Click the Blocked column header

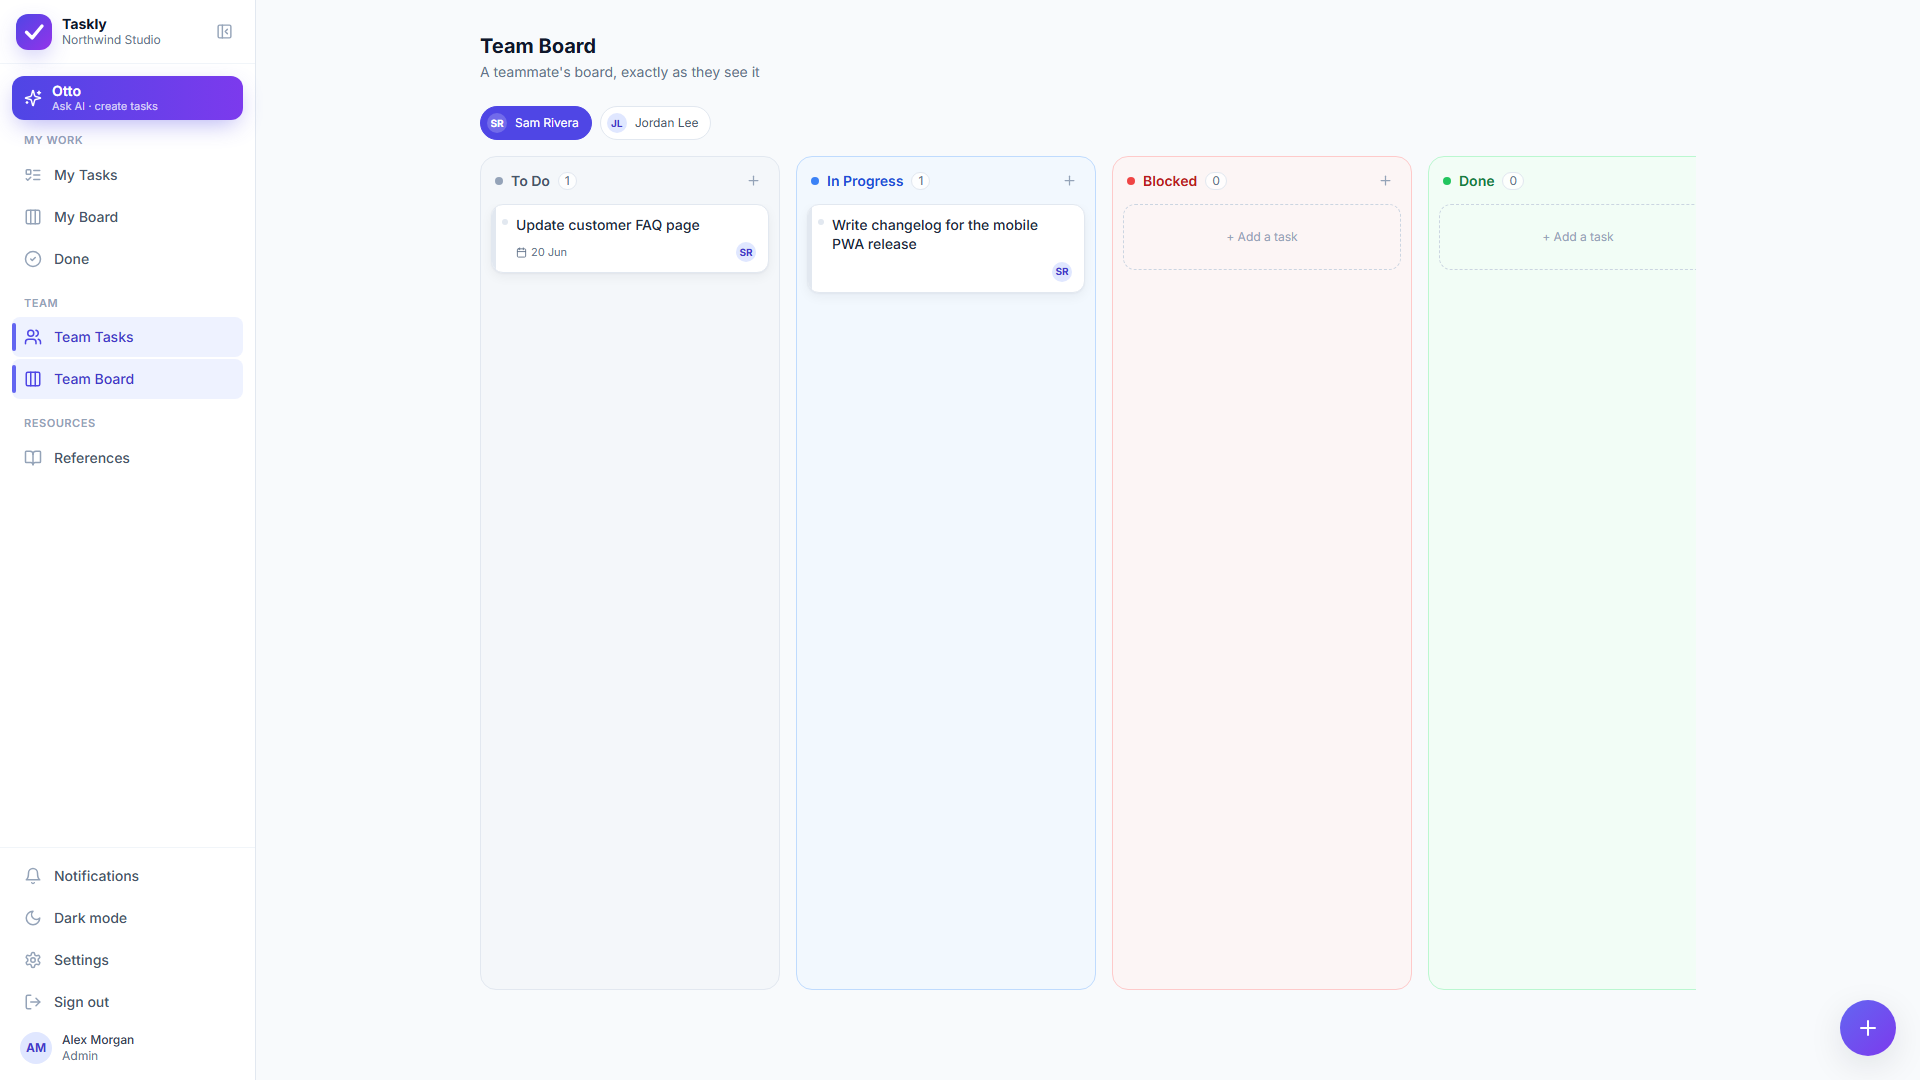[1170, 181]
